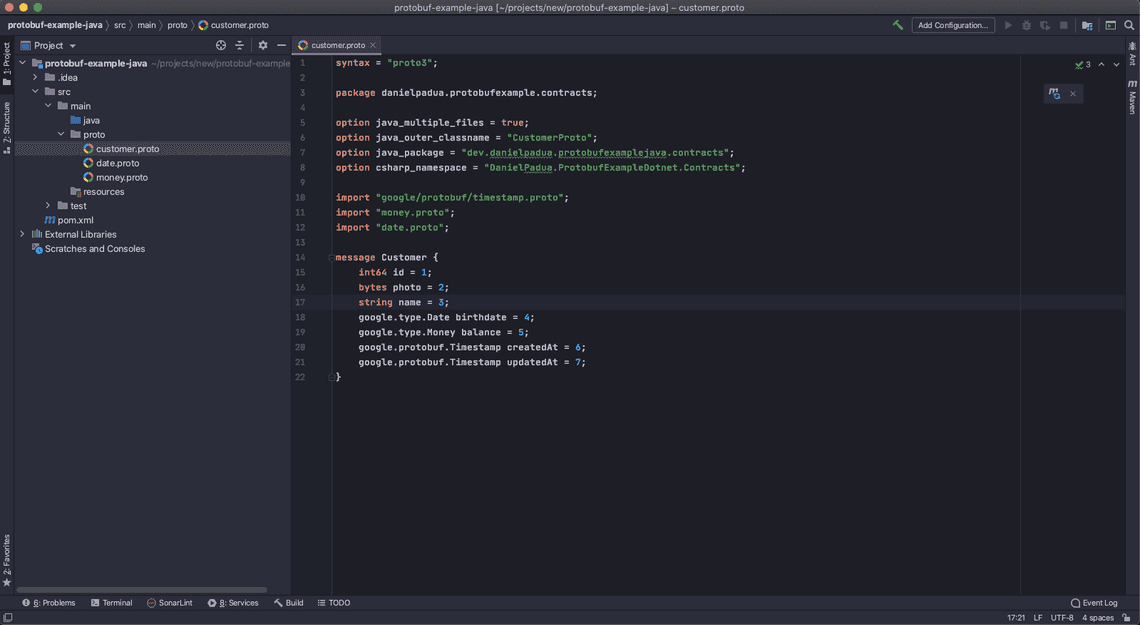This screenshot has height=625, width=1140.
Task: Change line ending via LF status item
Action: click(x=1038, y=617)
